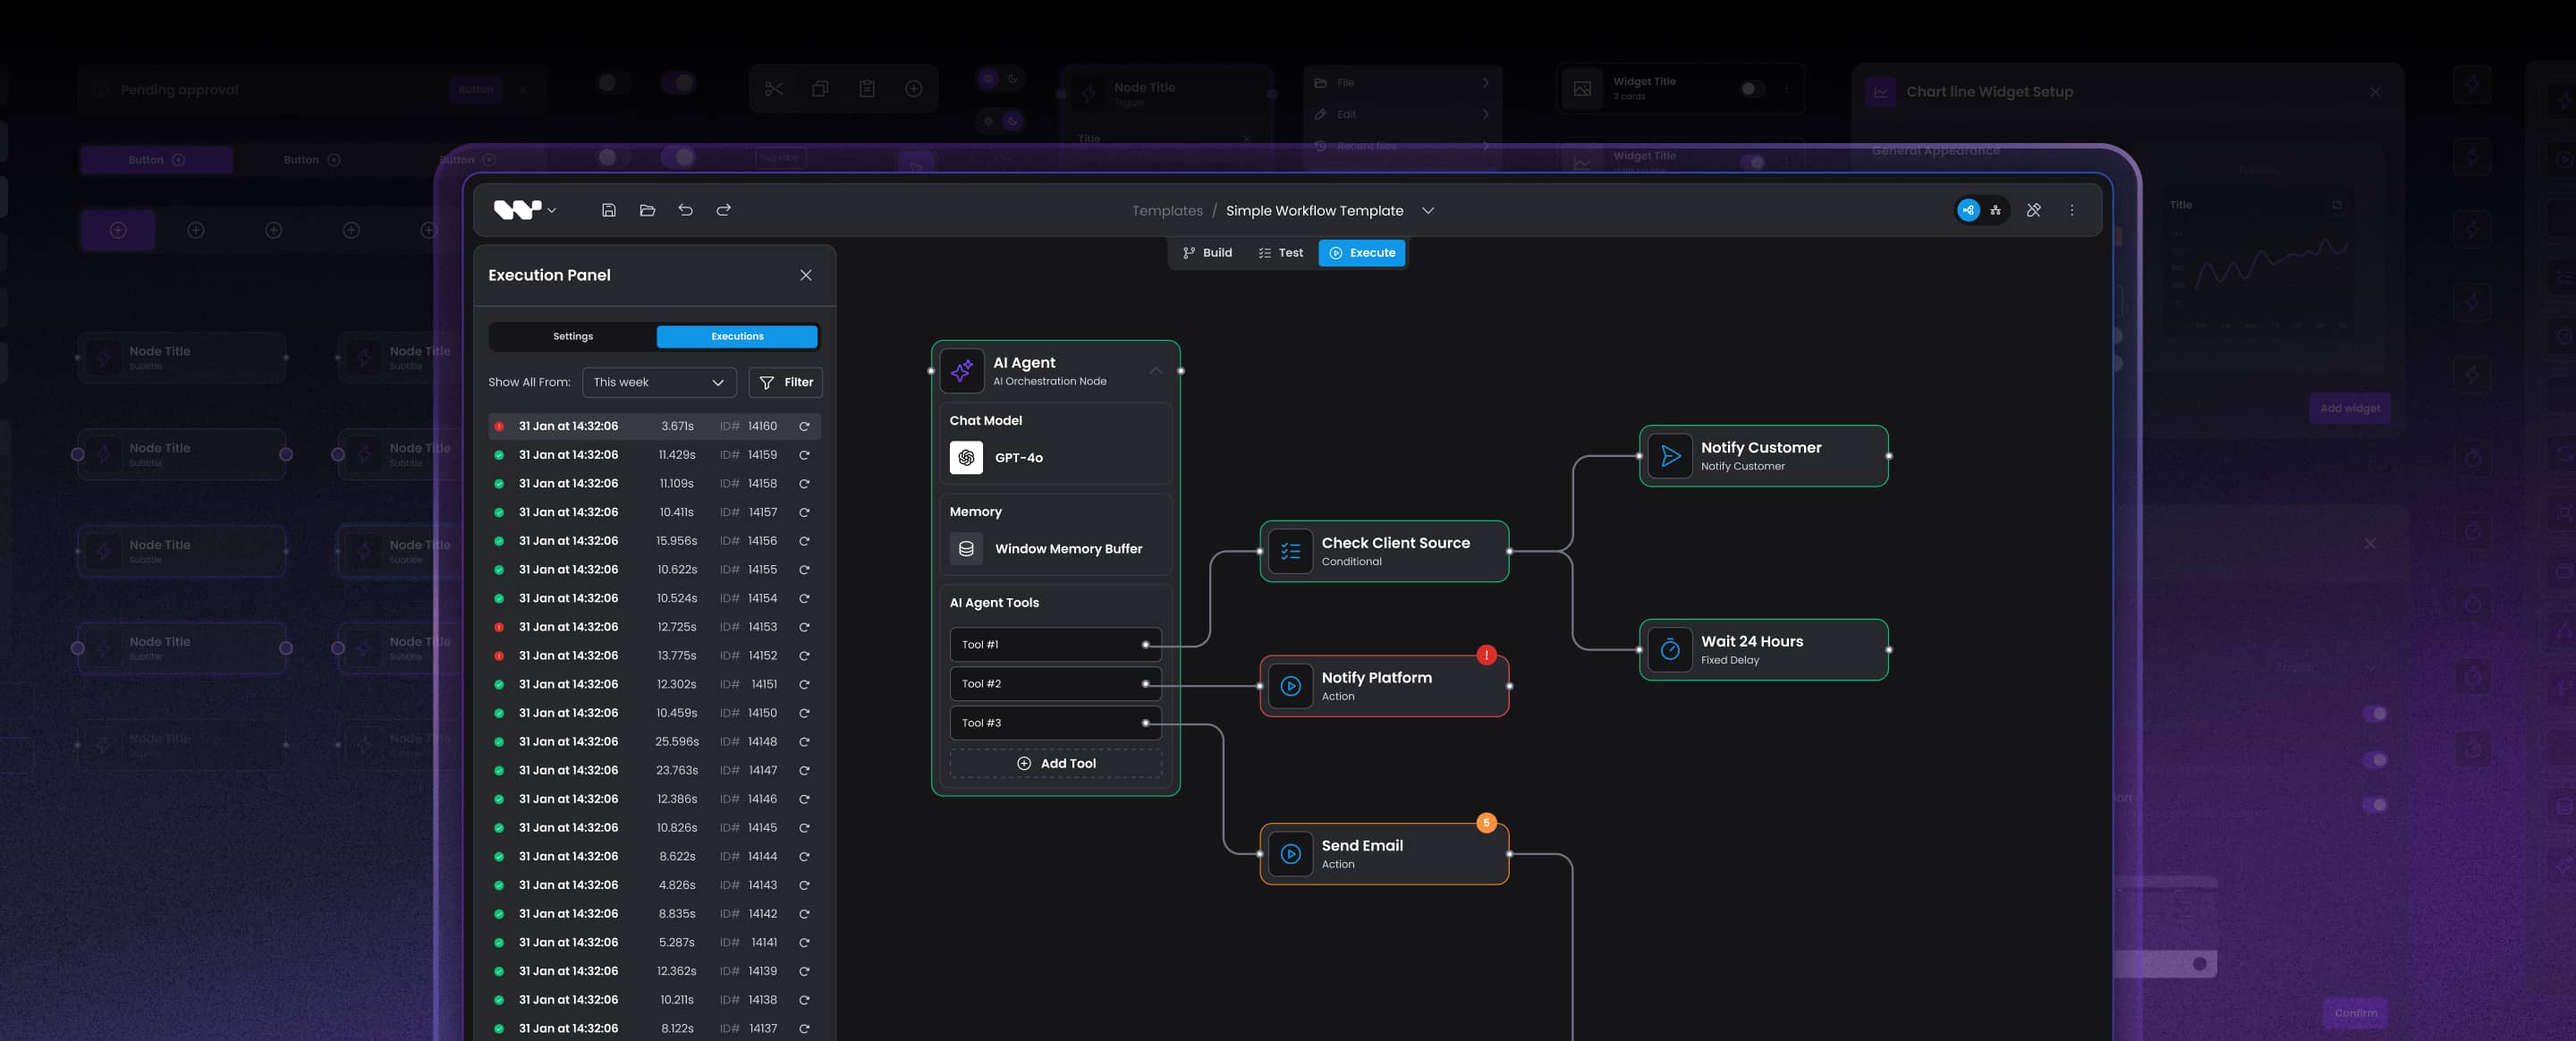Click the Filter button
The width and height of the screenshot is (2576, 1041).
click(785, 382)
